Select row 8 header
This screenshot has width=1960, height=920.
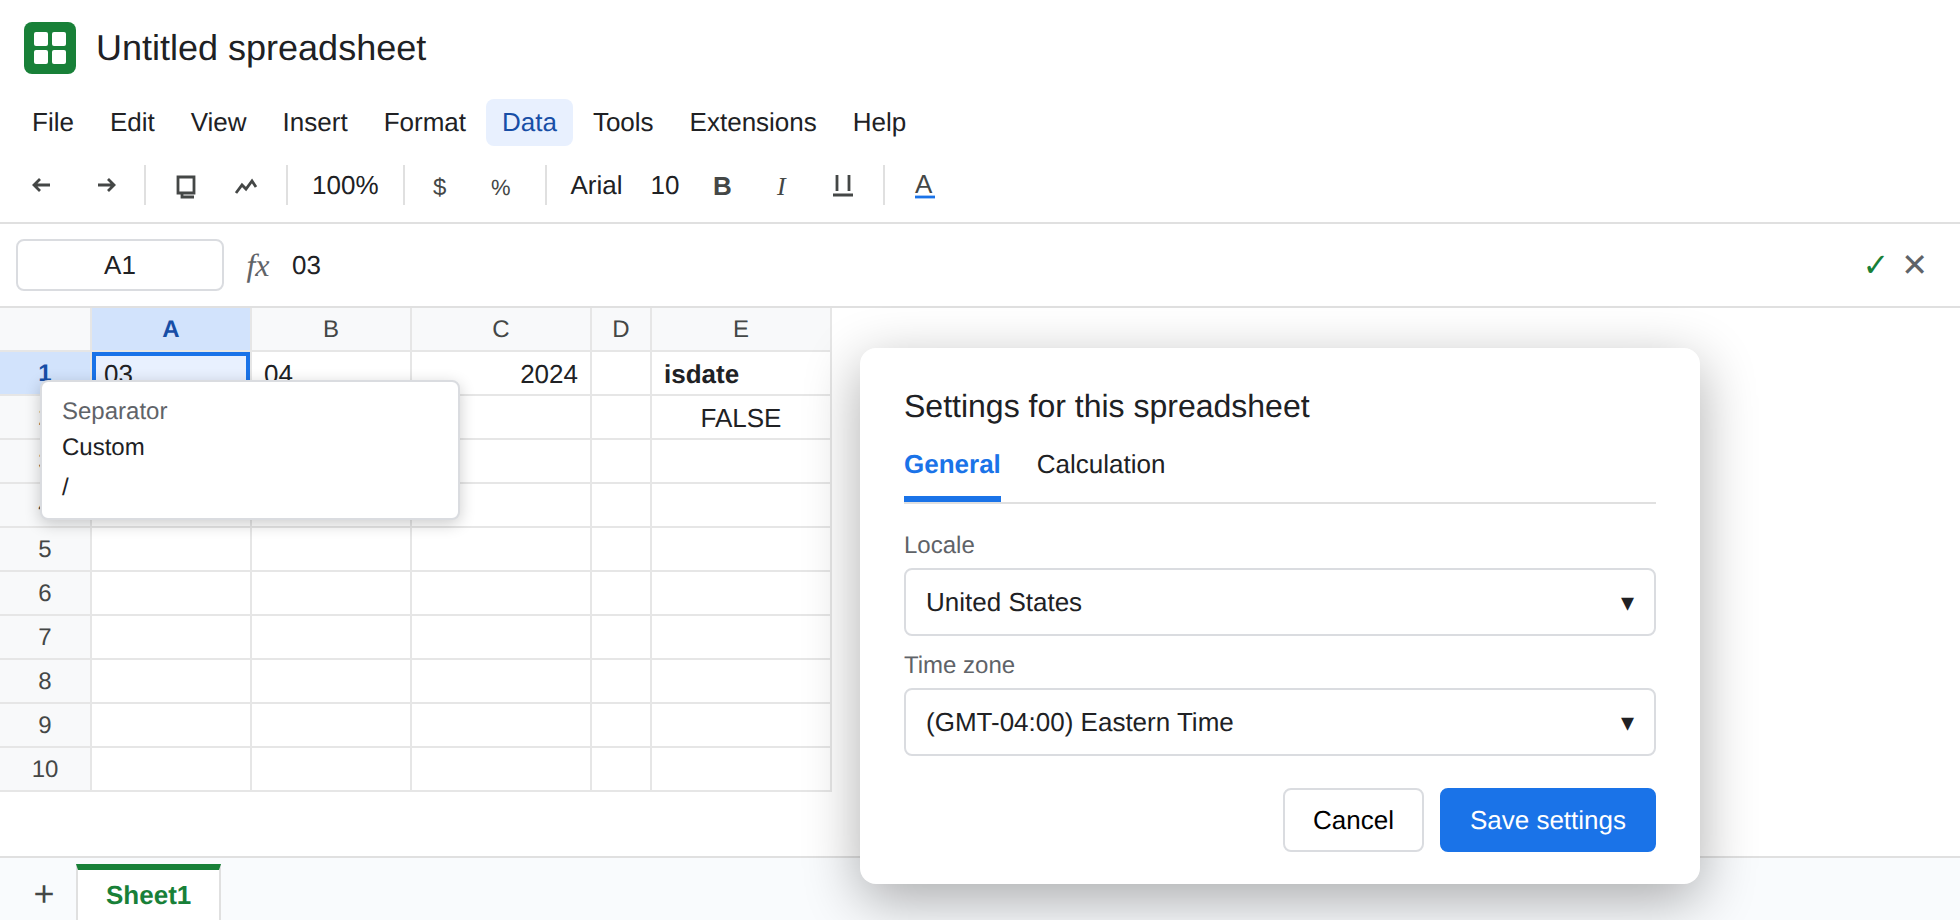coord(45,681)
